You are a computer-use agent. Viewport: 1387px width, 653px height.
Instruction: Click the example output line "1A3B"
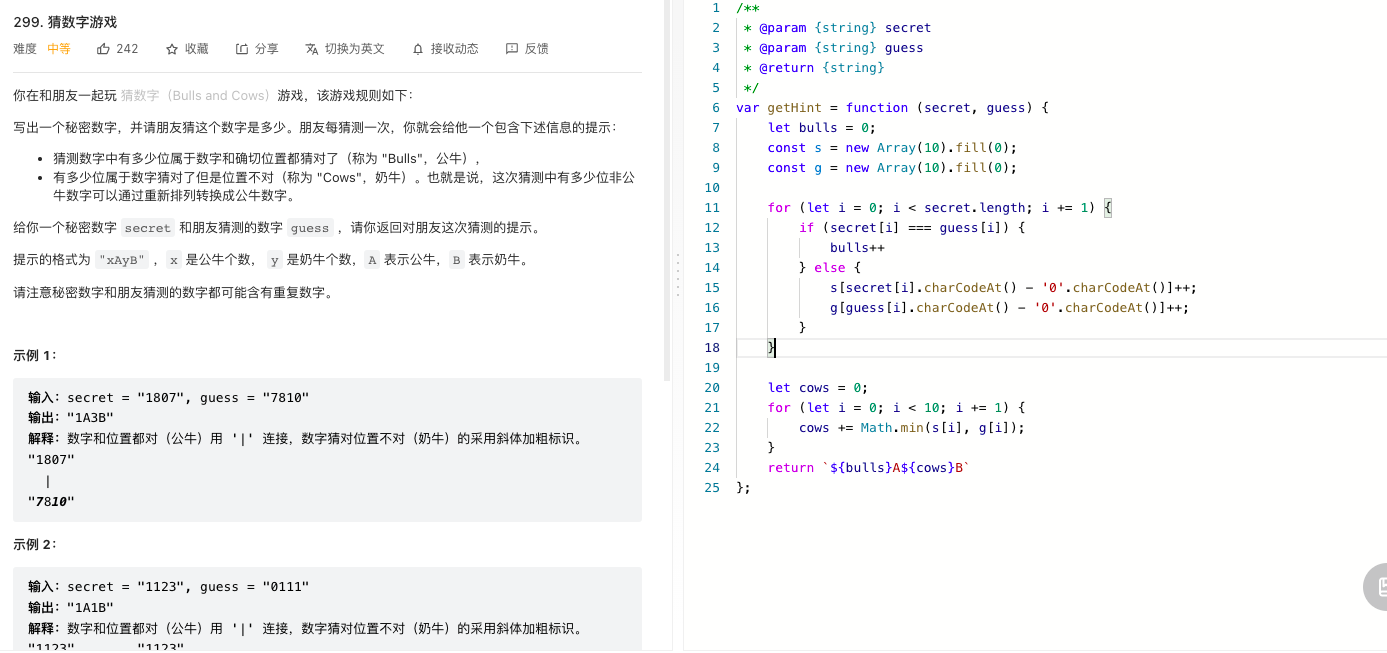point(71,418)
